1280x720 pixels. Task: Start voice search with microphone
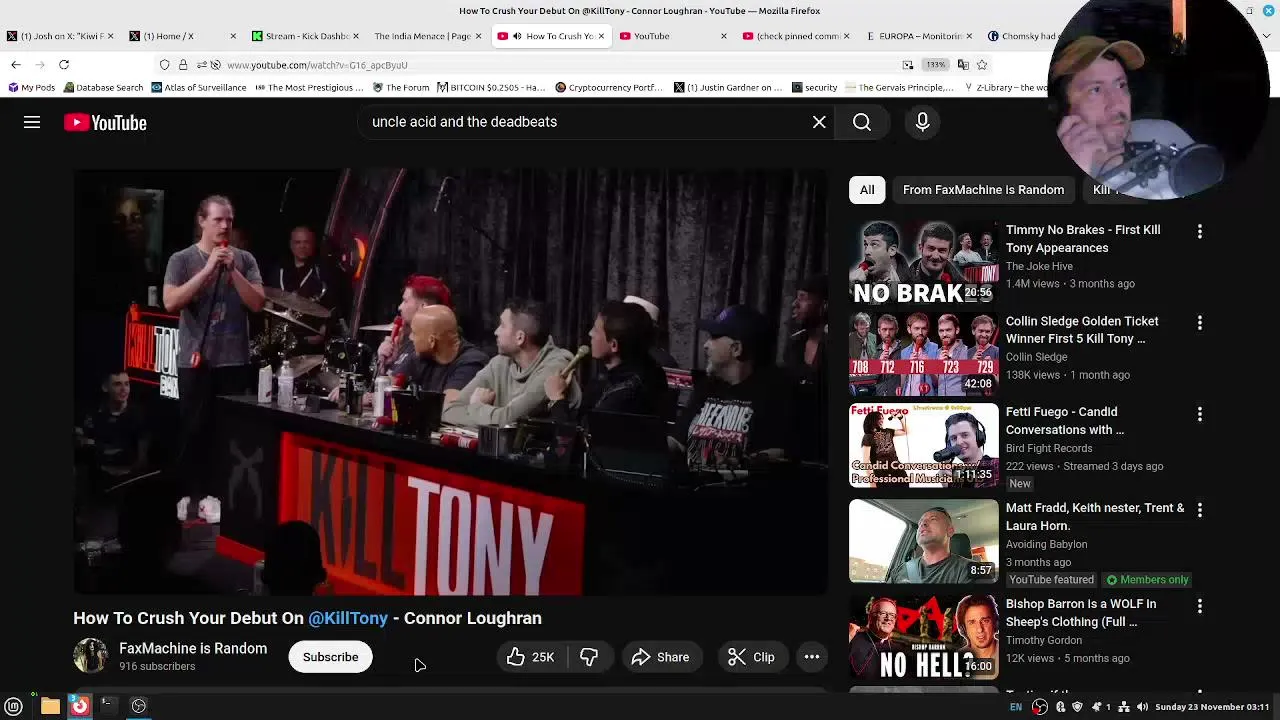click(x=922, y=122)
